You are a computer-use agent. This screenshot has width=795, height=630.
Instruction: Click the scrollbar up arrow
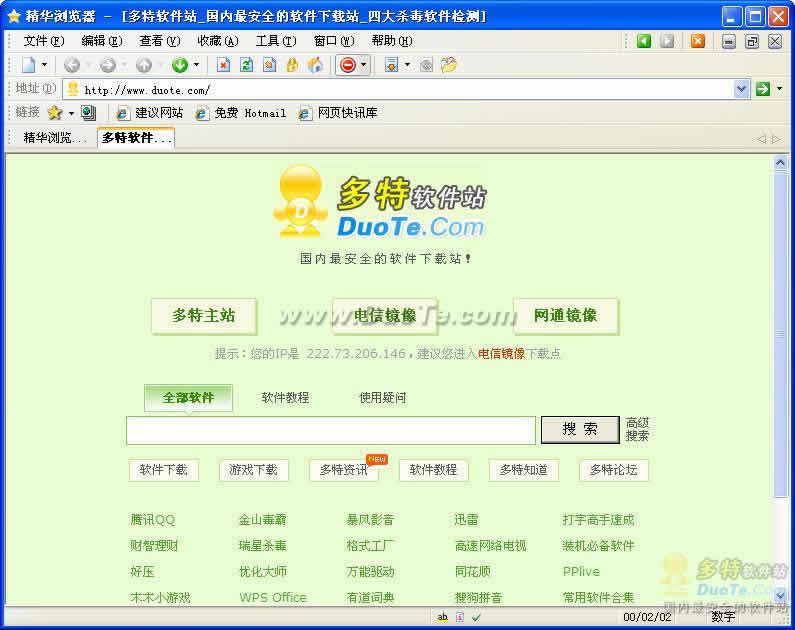coord(780,163)
